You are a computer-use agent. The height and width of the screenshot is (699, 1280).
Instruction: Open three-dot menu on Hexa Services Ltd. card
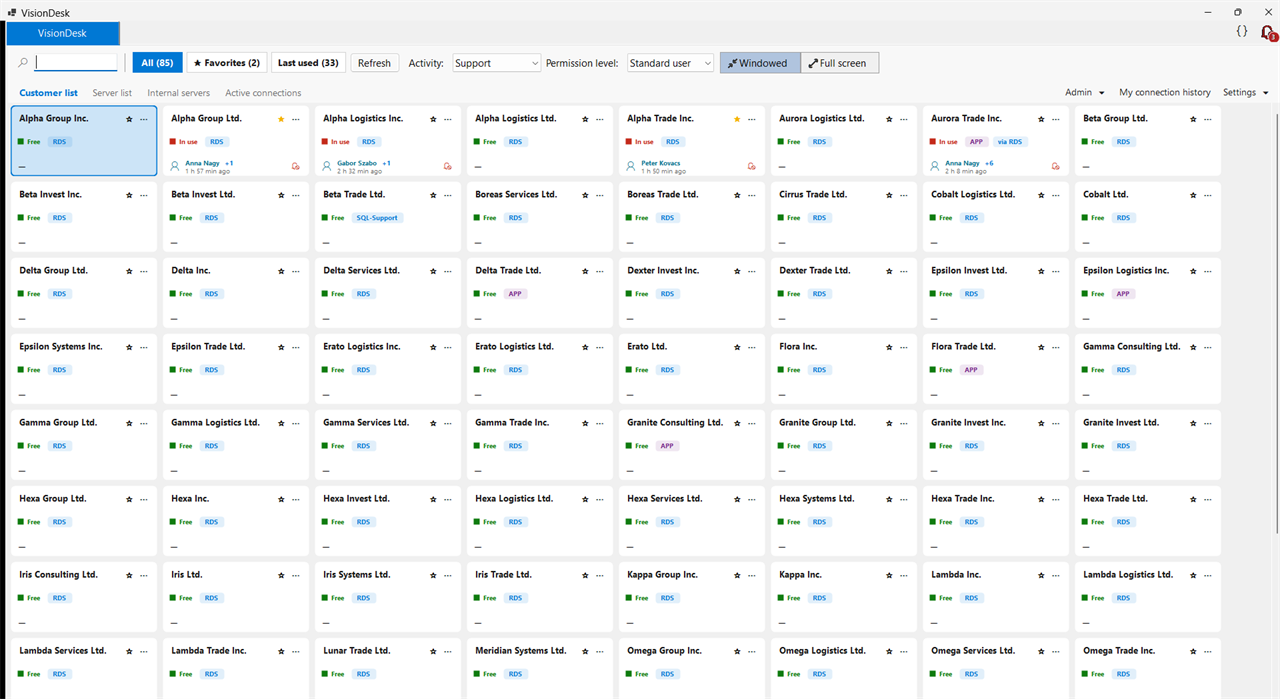[752, 499]
